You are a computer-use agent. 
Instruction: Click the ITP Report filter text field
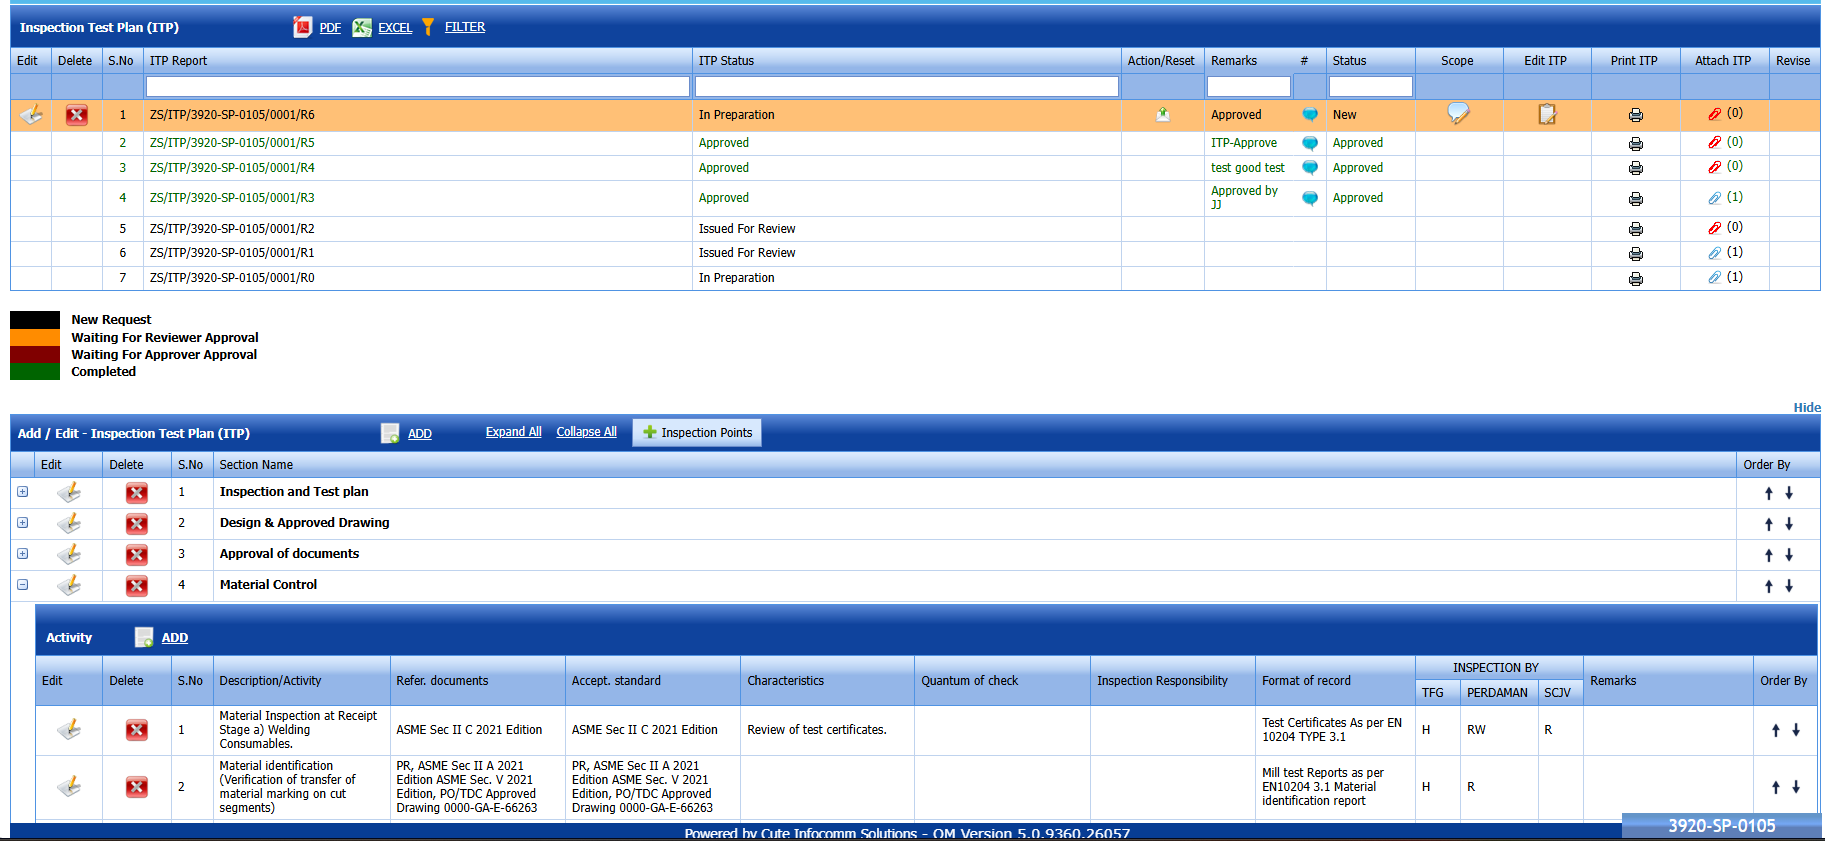point(417,87)
